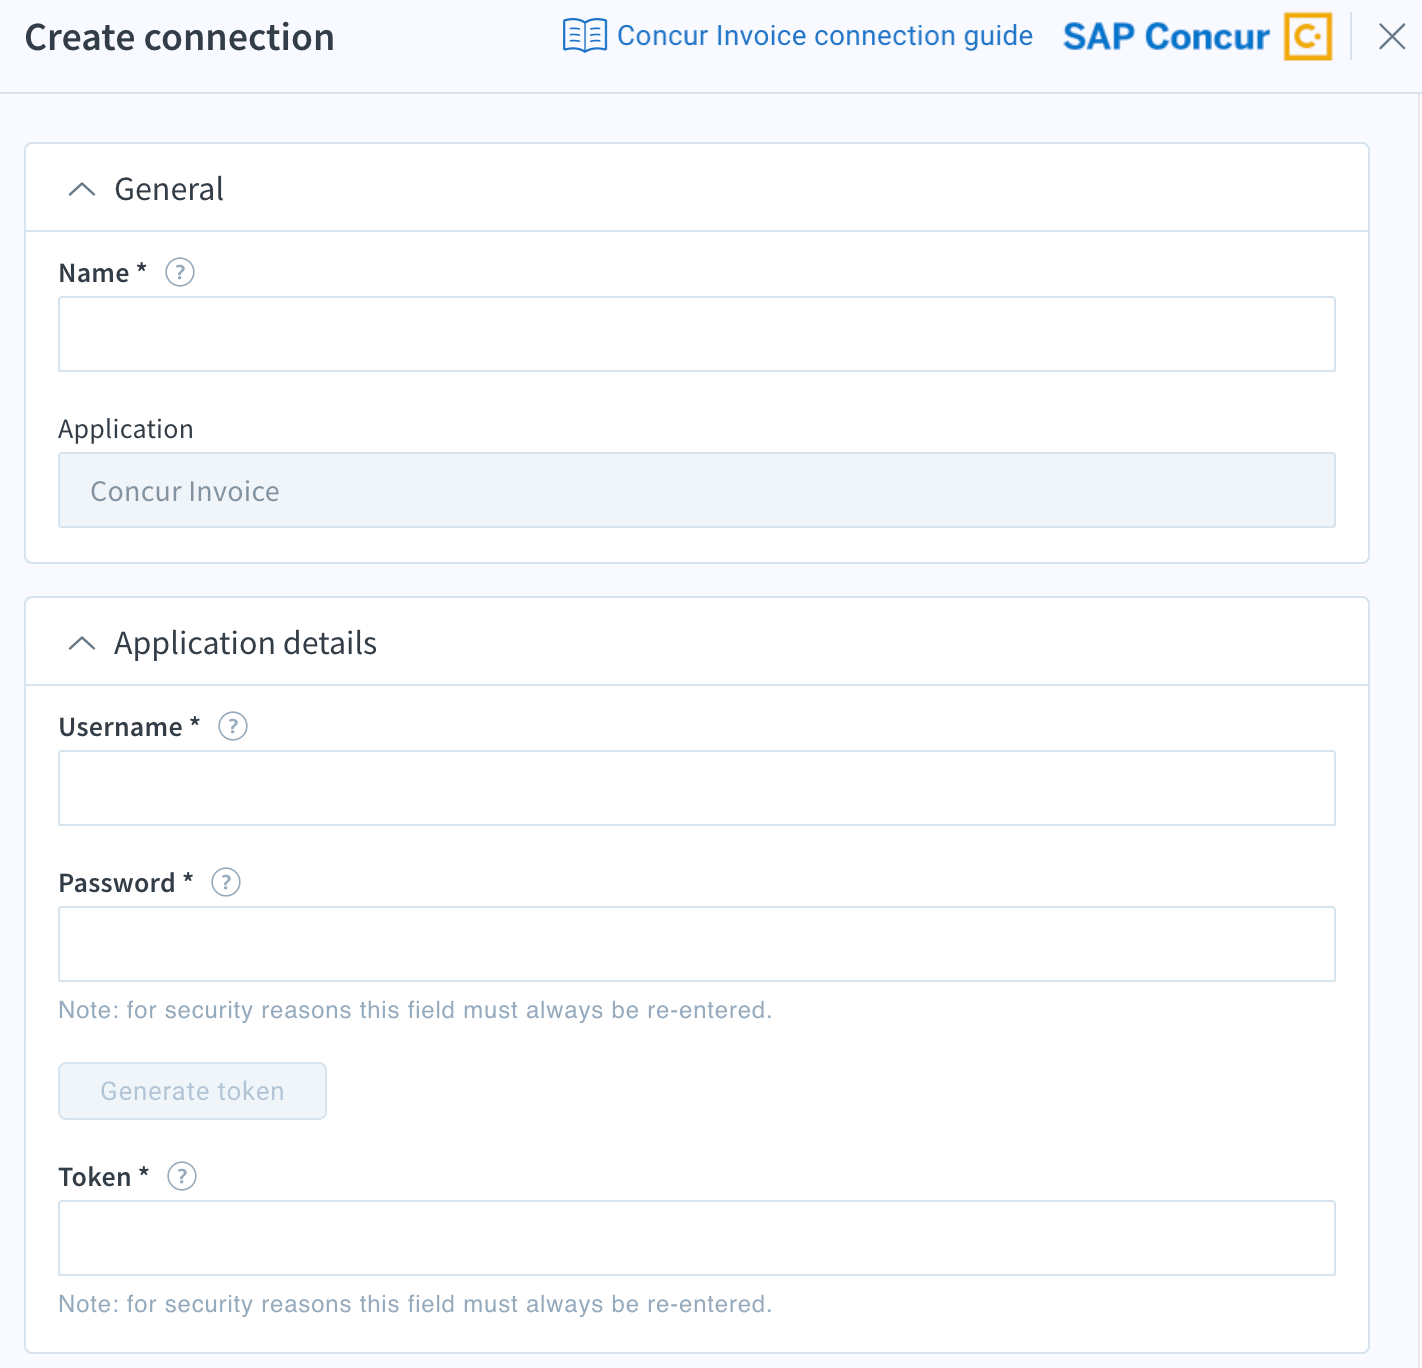The height and width of the screenshot is (1368, 1422).
Task: Select the Name input field
Action: [x=697, y=333]
